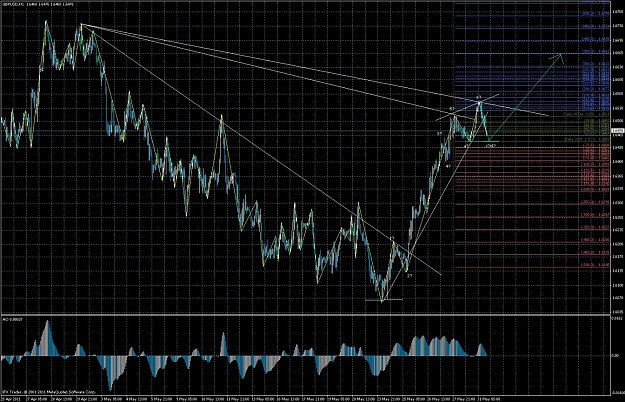Click the 1.6500 price axis label
The image size is (625, 402).
coord(617,120)
